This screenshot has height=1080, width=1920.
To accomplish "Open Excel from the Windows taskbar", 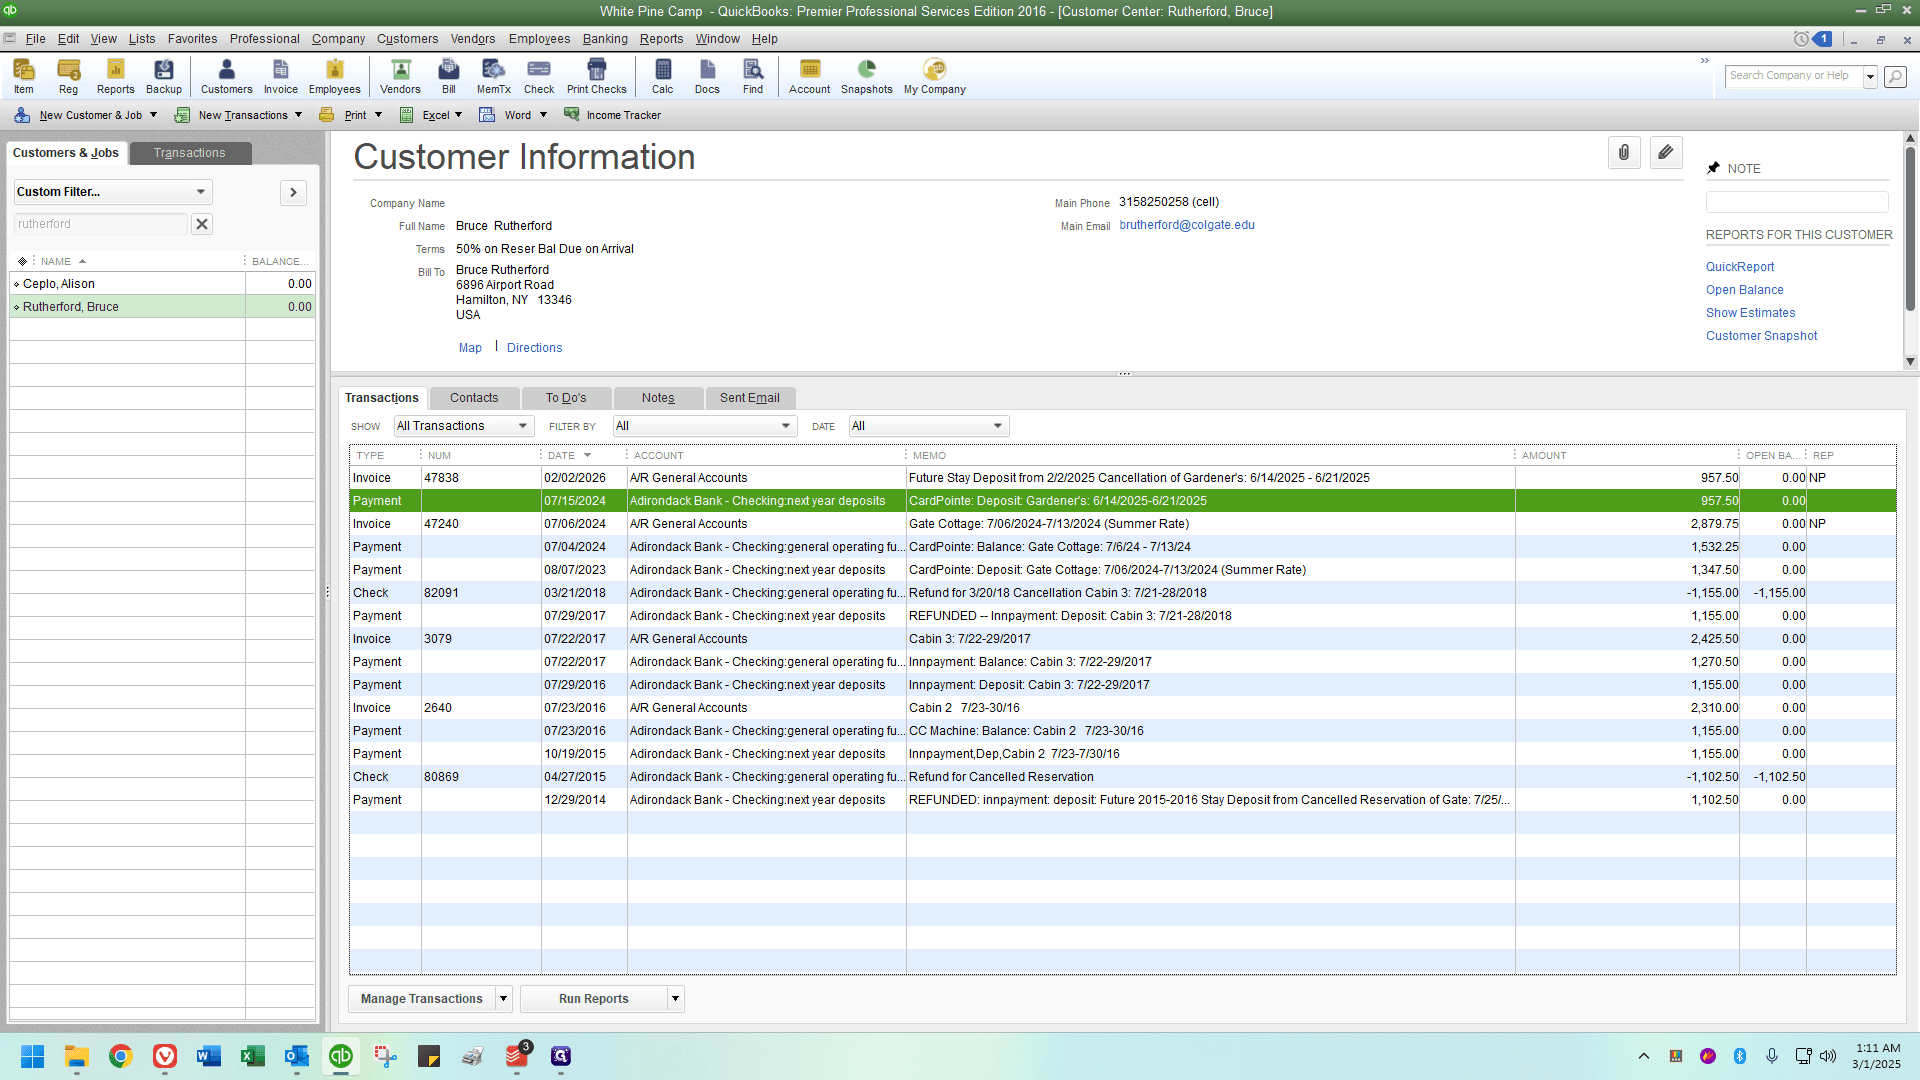I will 253,1056.
